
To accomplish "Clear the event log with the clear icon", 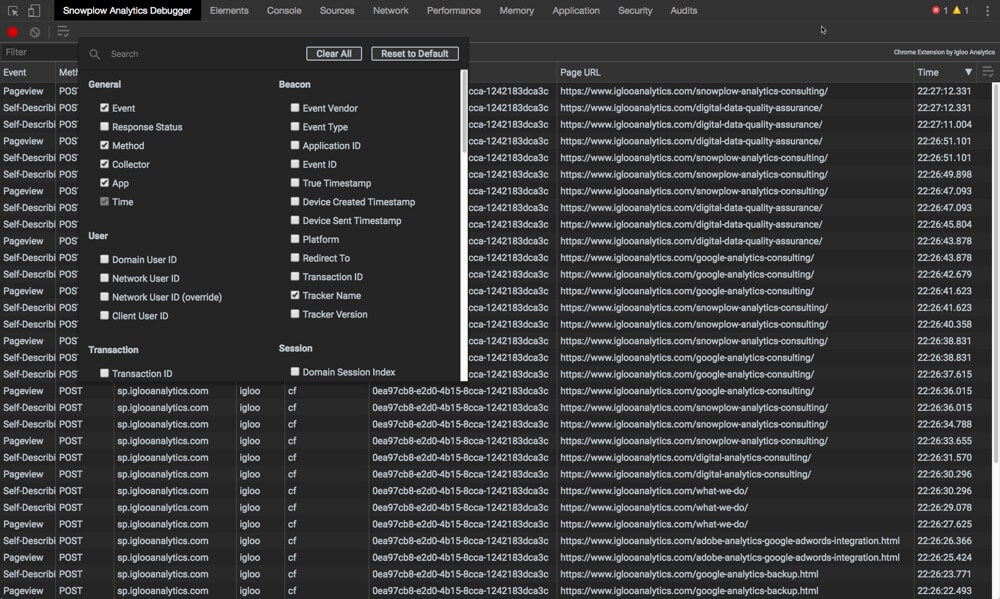I will [35, 31].
